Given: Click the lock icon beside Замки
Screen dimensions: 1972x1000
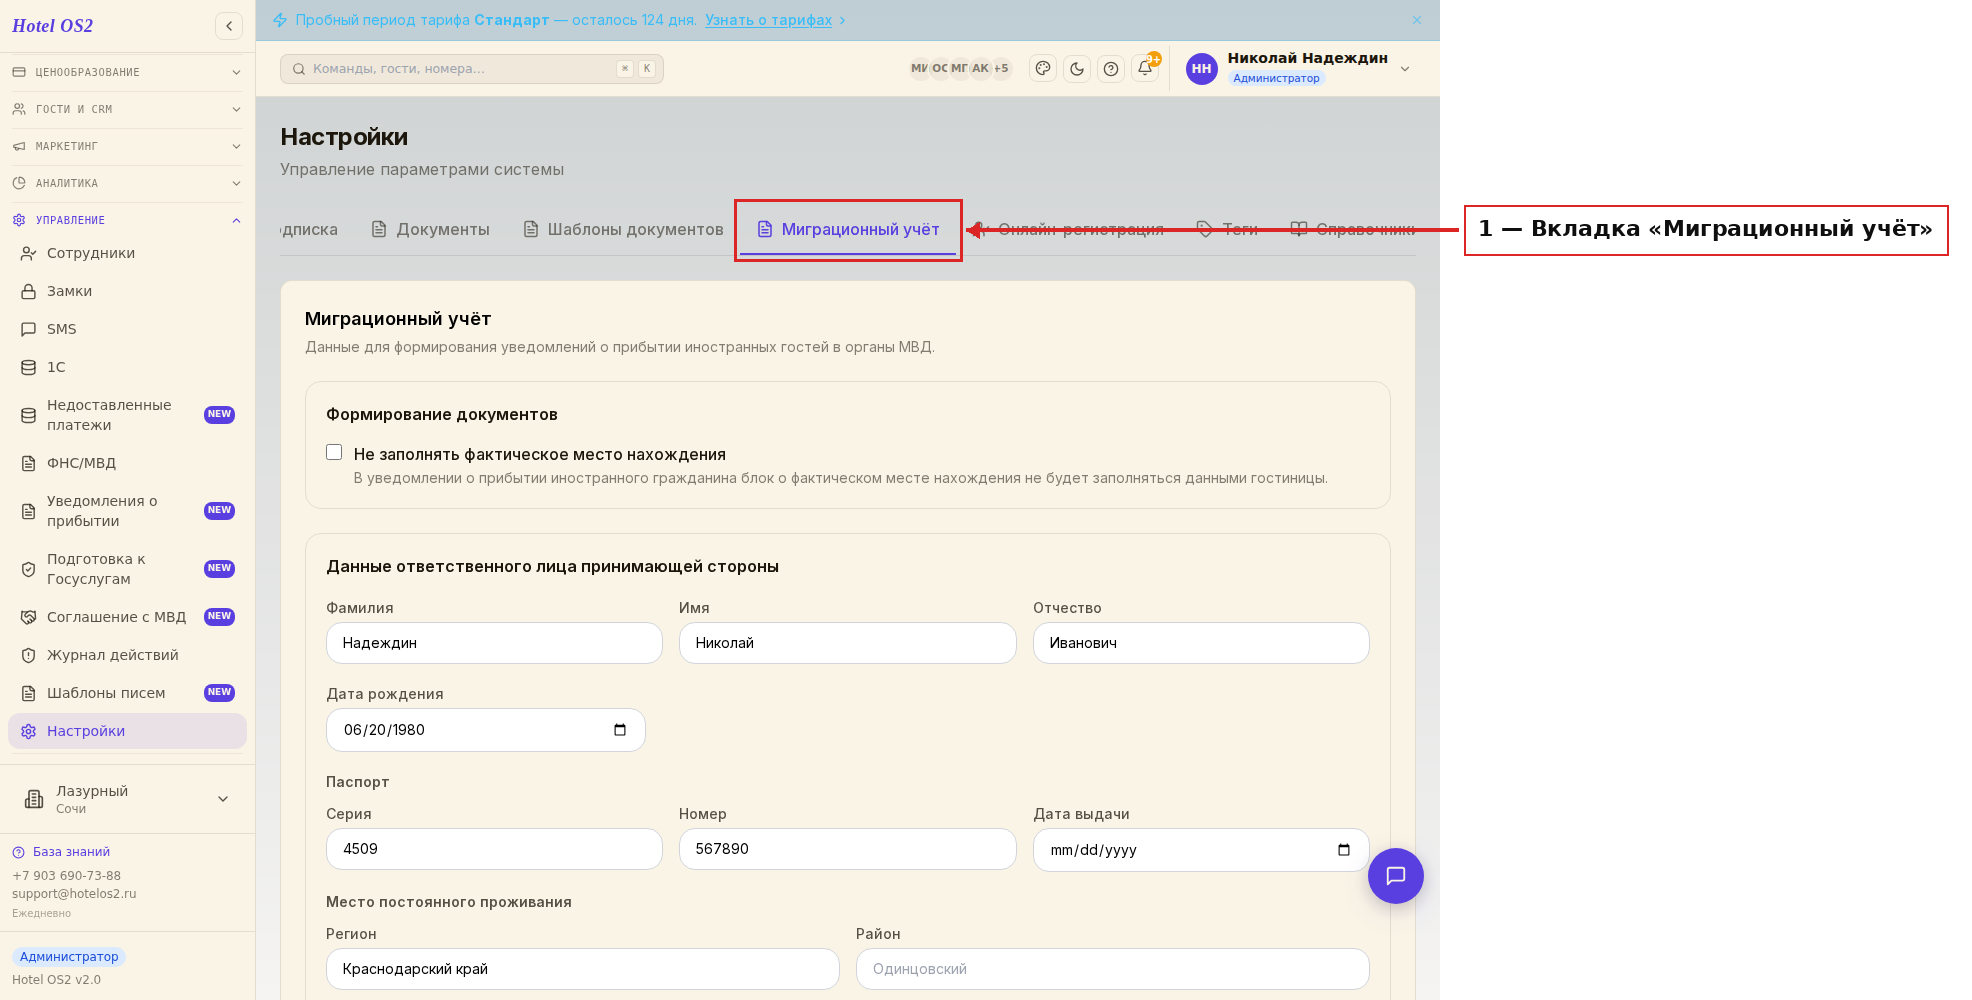Looking at the screenshot, I should (x=29, y=292).
